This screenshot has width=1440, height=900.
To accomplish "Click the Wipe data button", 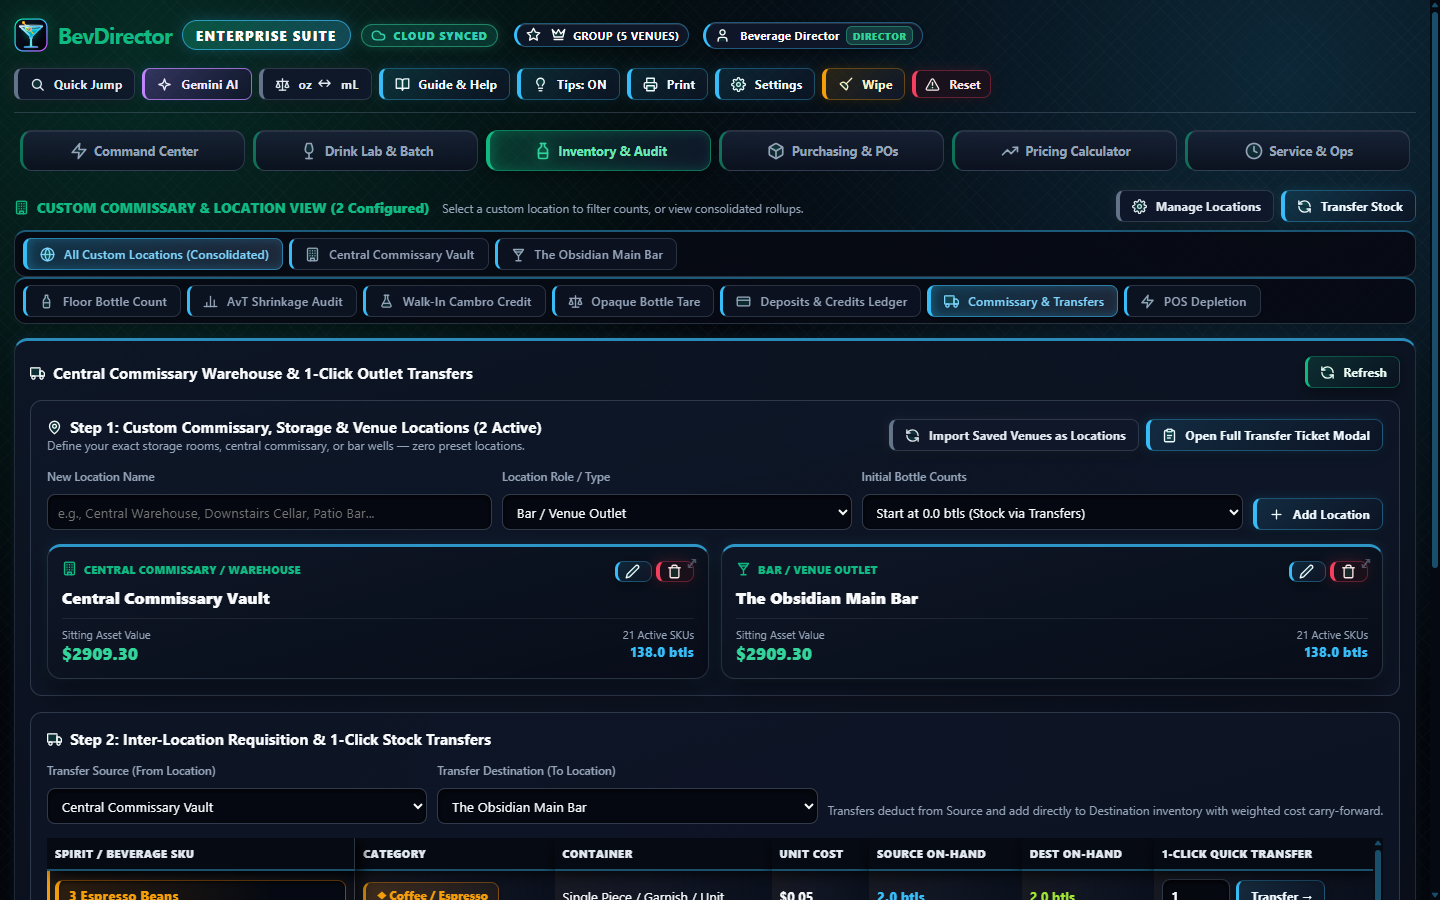I will pyautogui.click(x=865, y=84).
